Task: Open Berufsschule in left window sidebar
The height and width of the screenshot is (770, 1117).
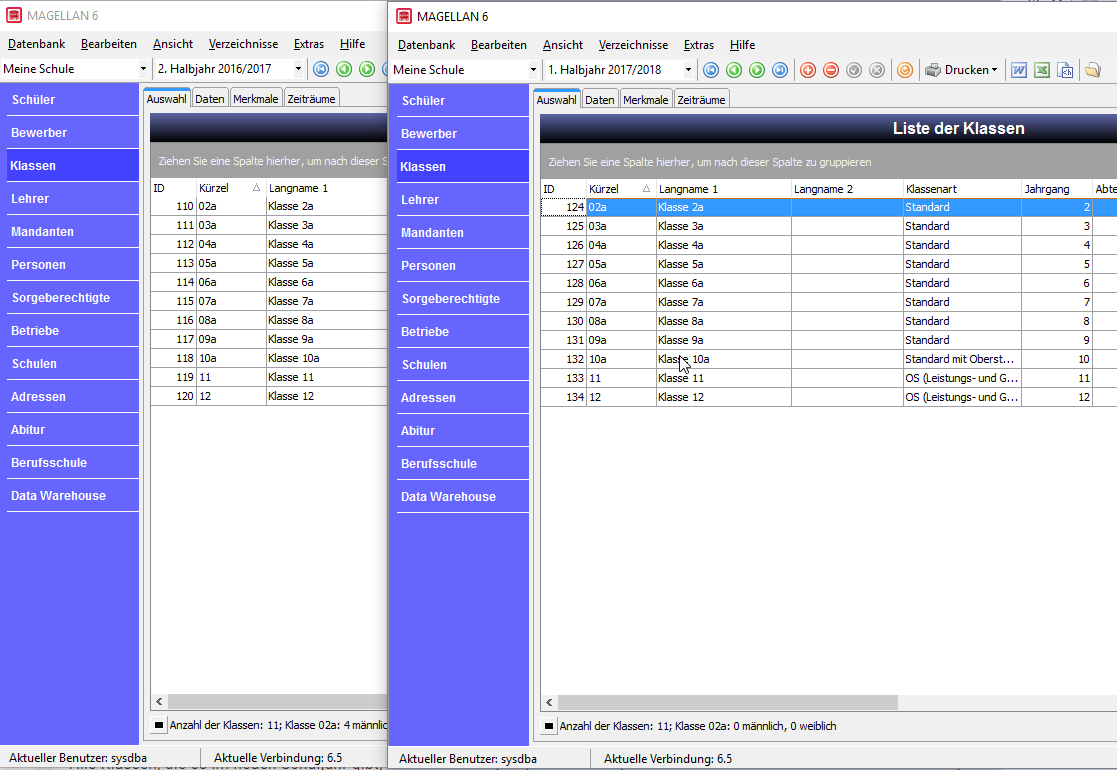Action: (x=73, y=463)
